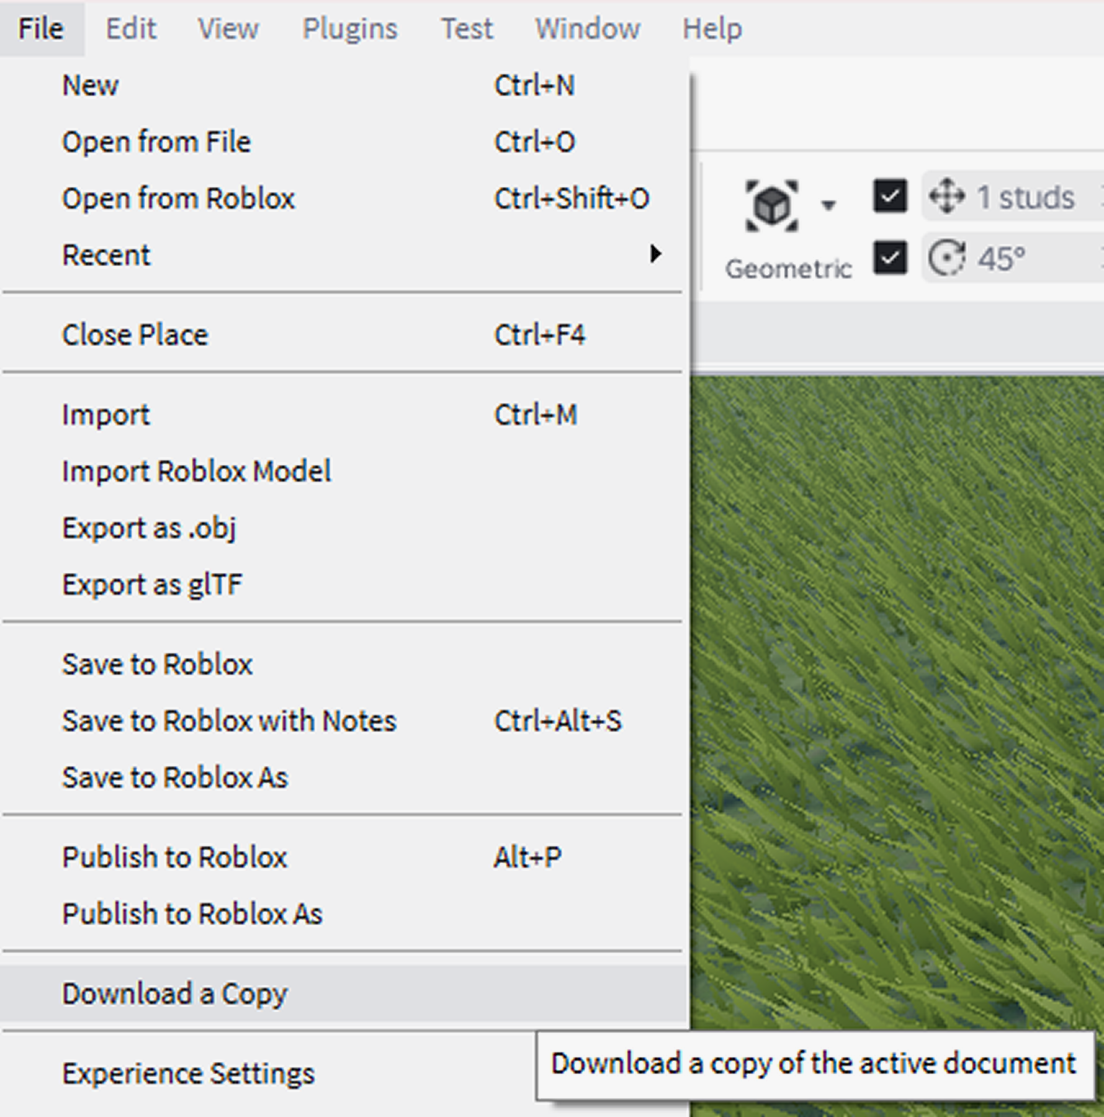Click the Geometric collisions cube icon
The width and height of the screenshot is (1104, 1117).
[771, 206]
